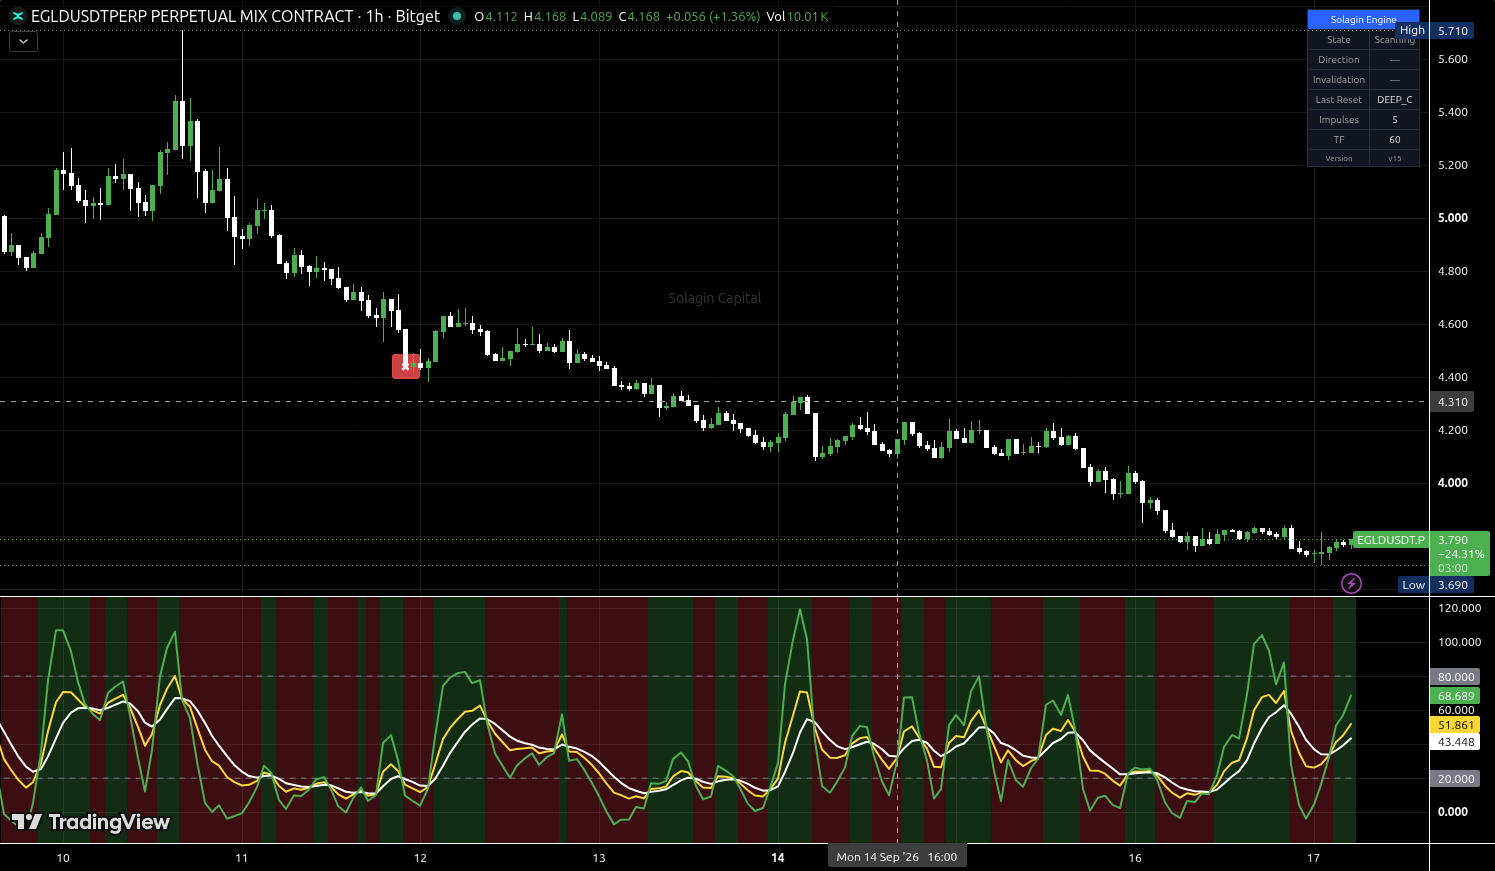This screenshot has width=1495, height=871.
Task: Click the Direction row label
Action: click(x=1339, y=60)
